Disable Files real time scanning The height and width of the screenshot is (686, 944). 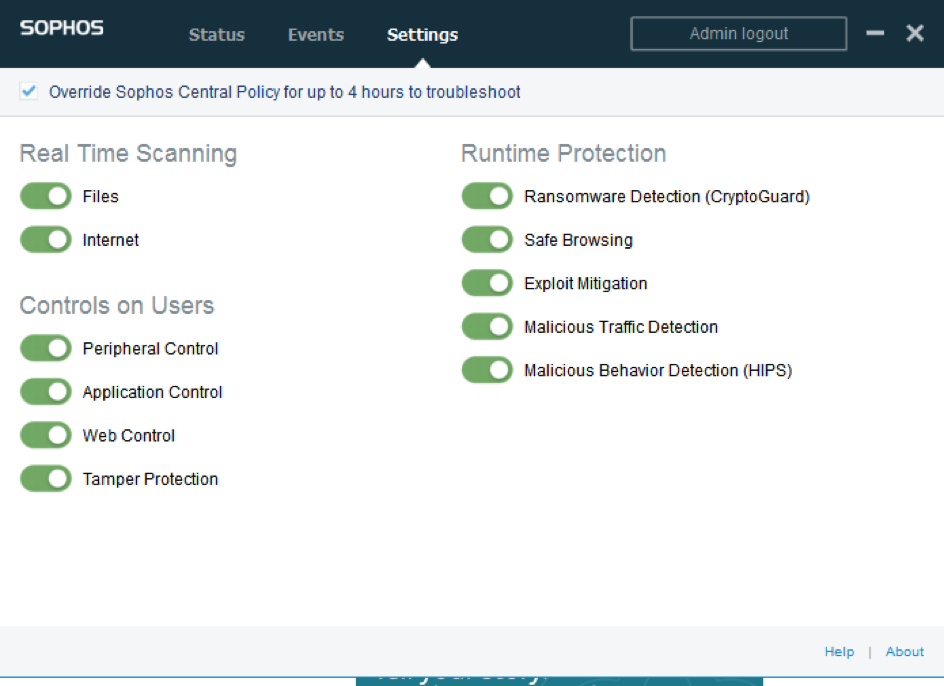click(x=46, y=197)
